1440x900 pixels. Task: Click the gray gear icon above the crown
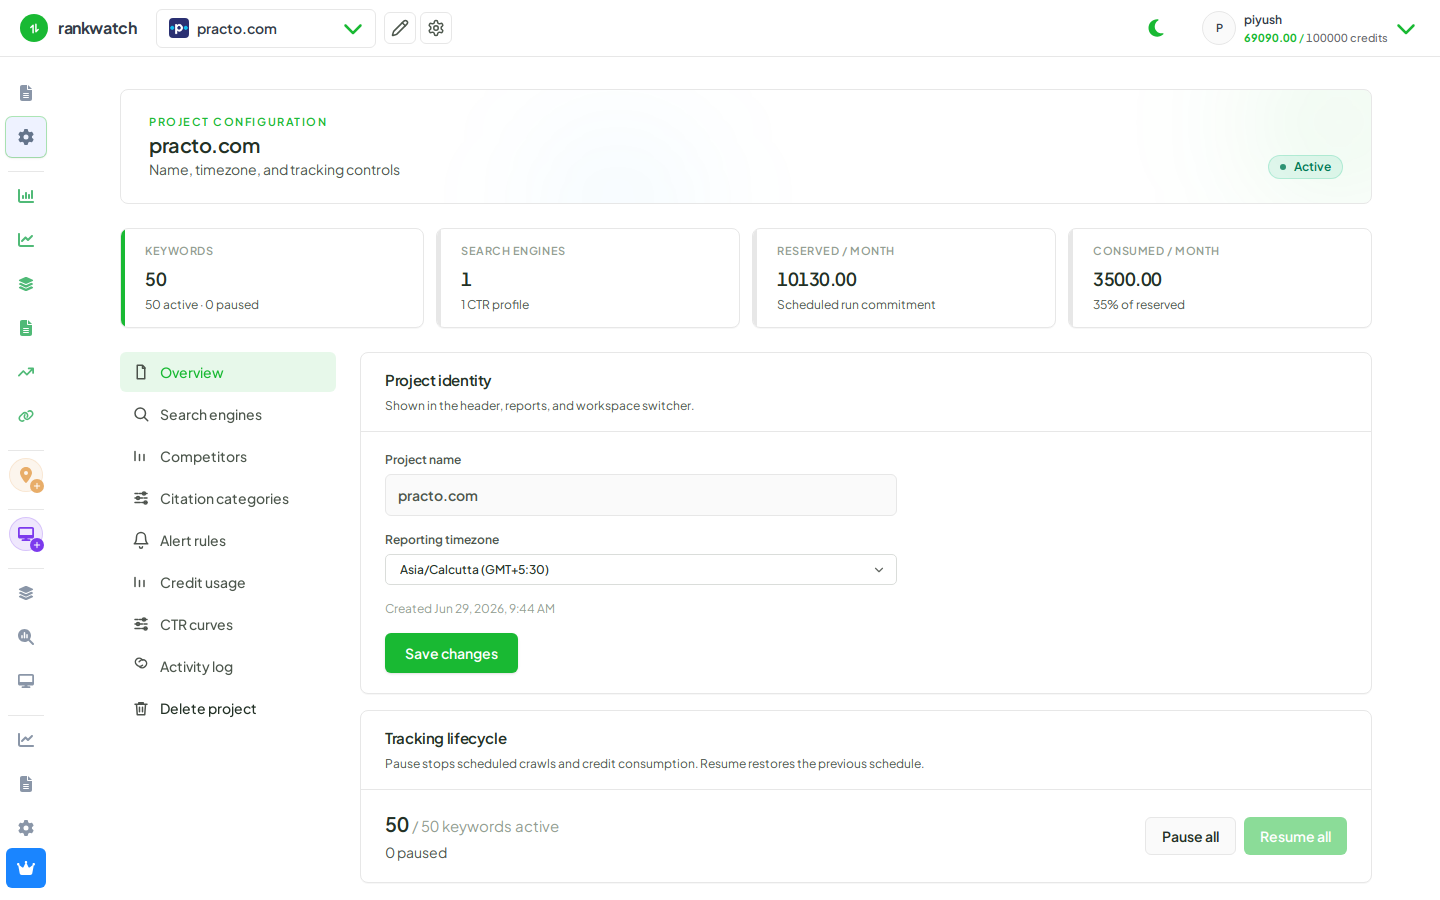pyautogui.click(x=26, y=828)
